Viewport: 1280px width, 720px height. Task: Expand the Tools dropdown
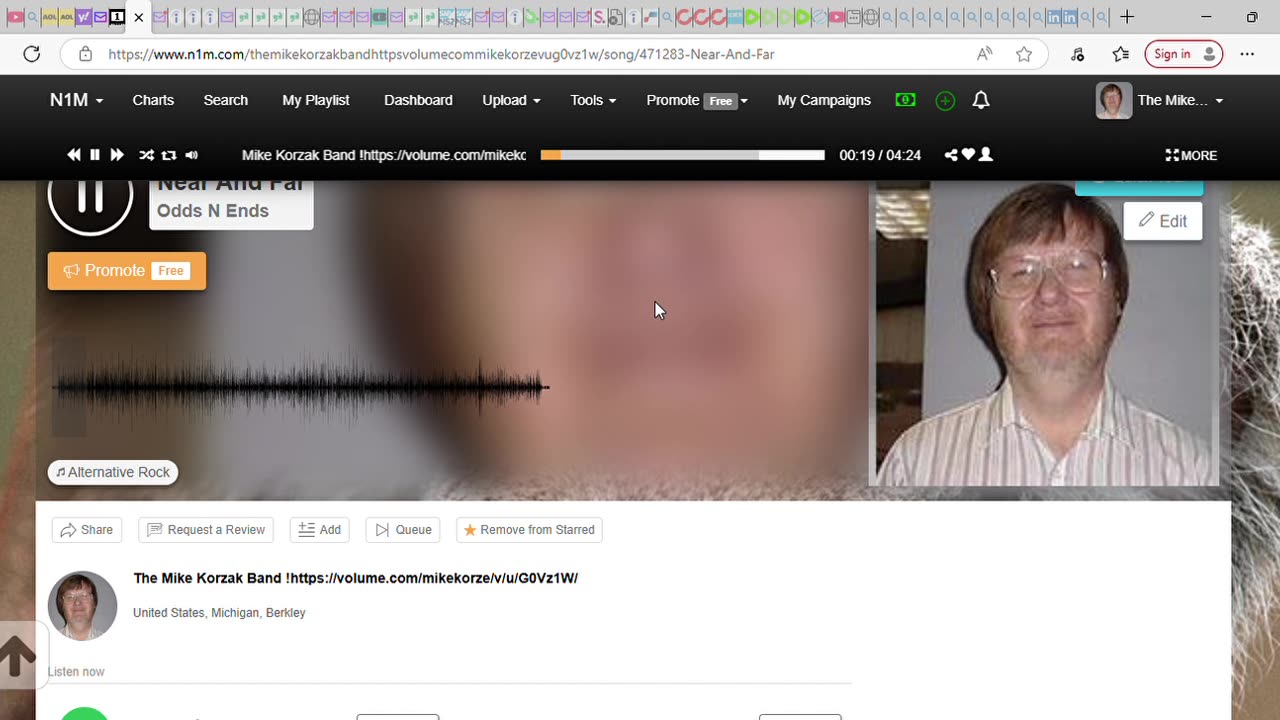tap(593, 100)
